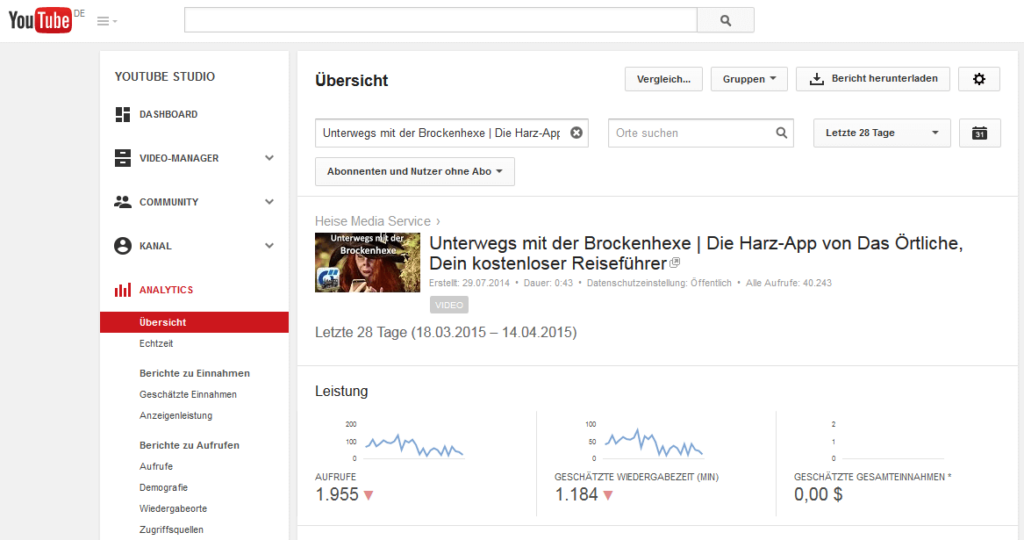
Task: Click into the top YouTube search field
Action: click(441, 20)
